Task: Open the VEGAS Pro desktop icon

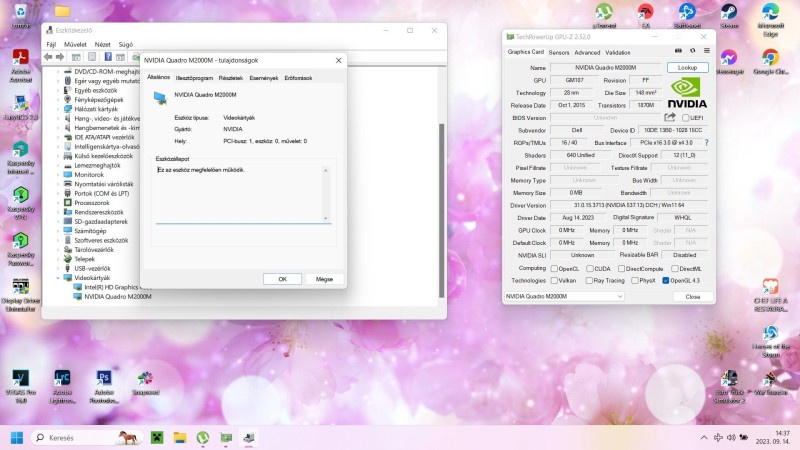Action: point(20,386)
